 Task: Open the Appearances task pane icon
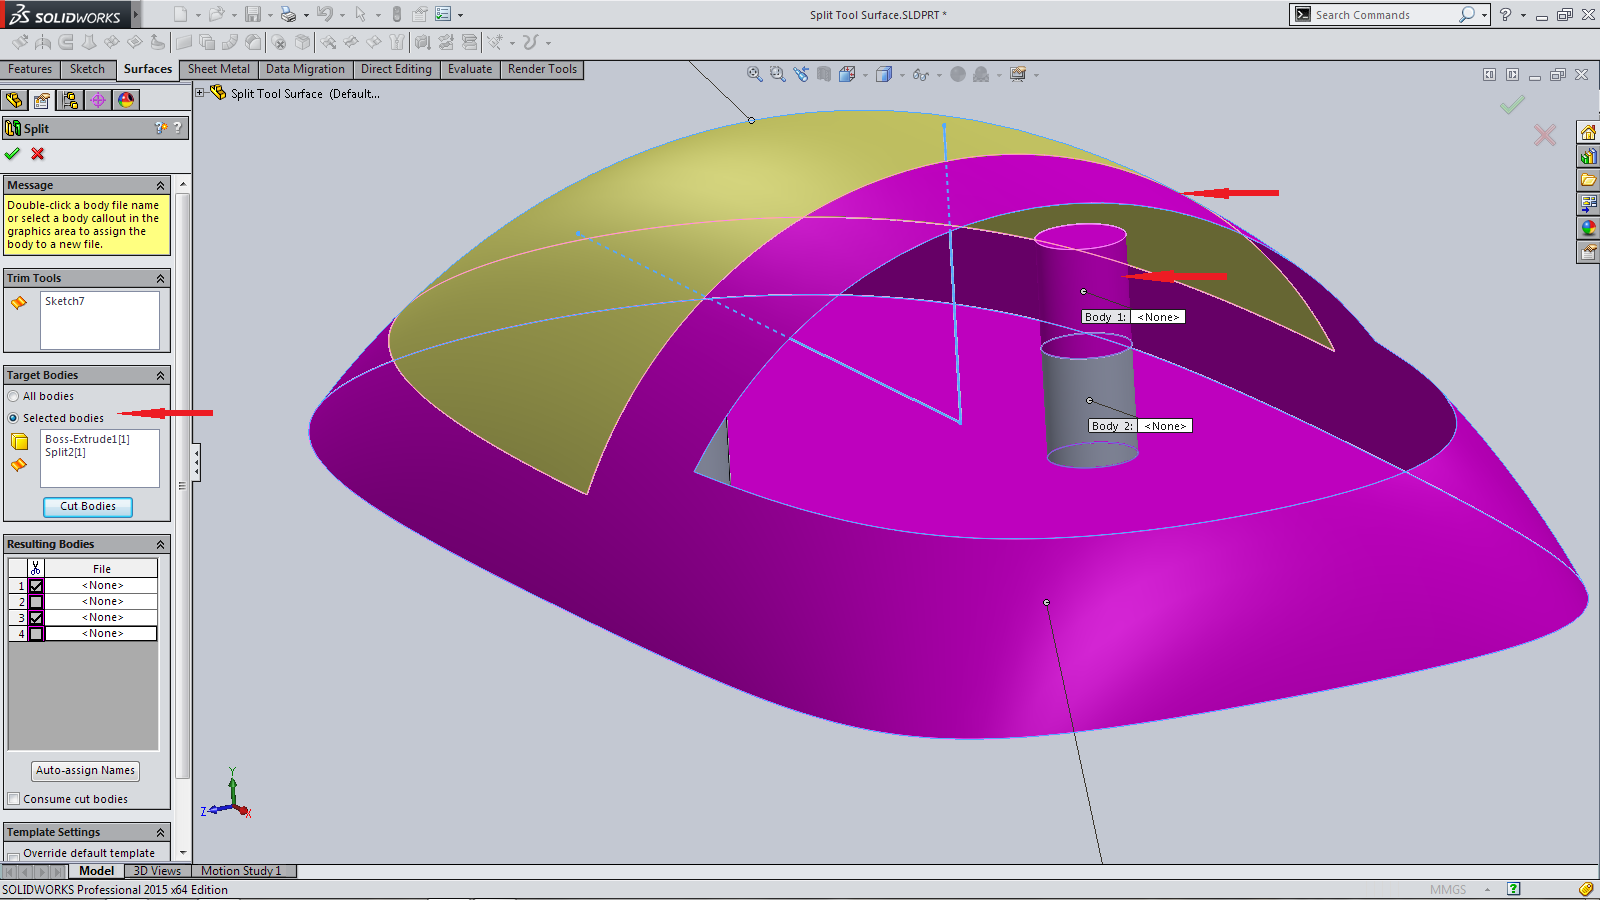[x=1588, y=228]
